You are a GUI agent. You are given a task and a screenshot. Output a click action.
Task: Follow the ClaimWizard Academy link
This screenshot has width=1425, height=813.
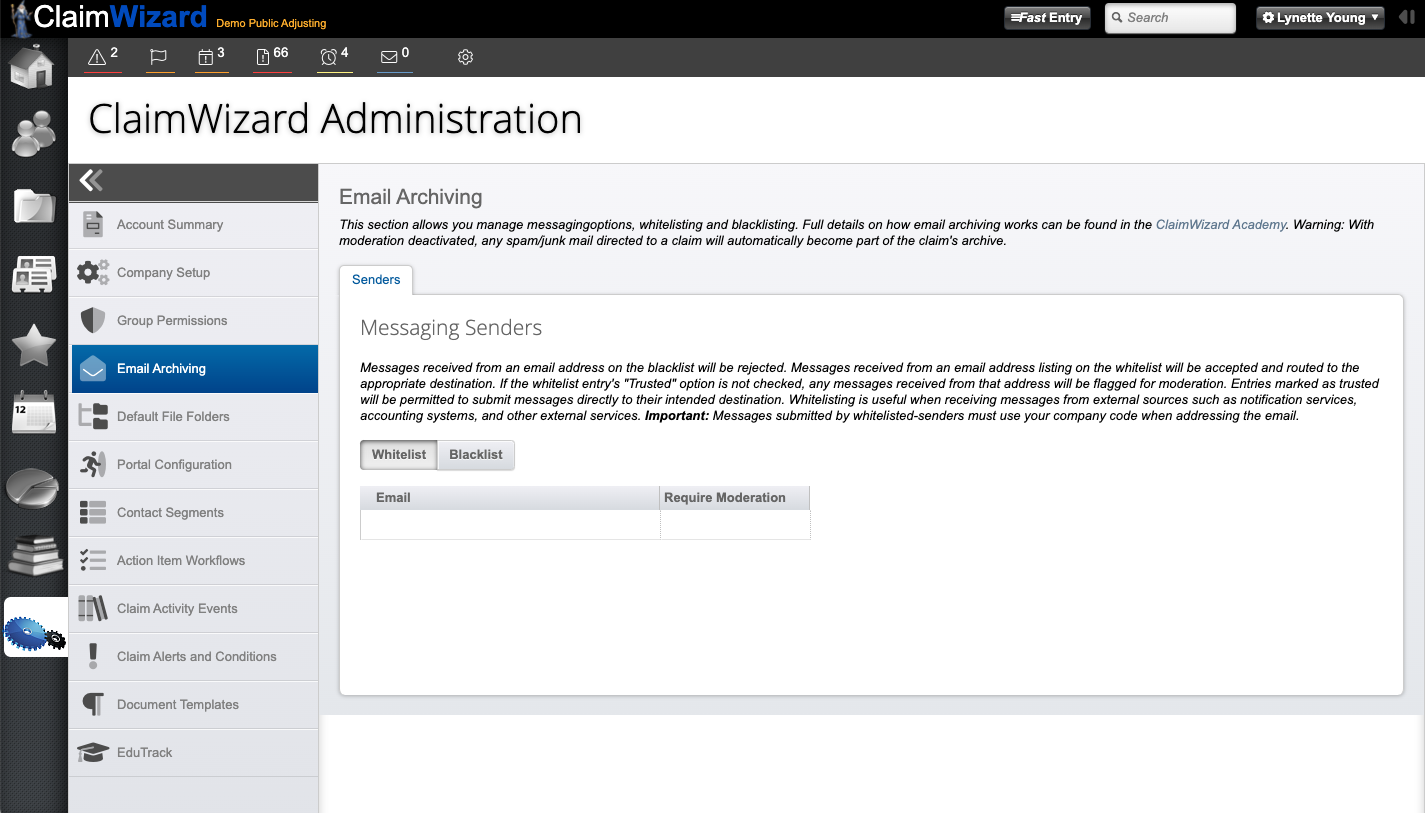pos(1220,225)
